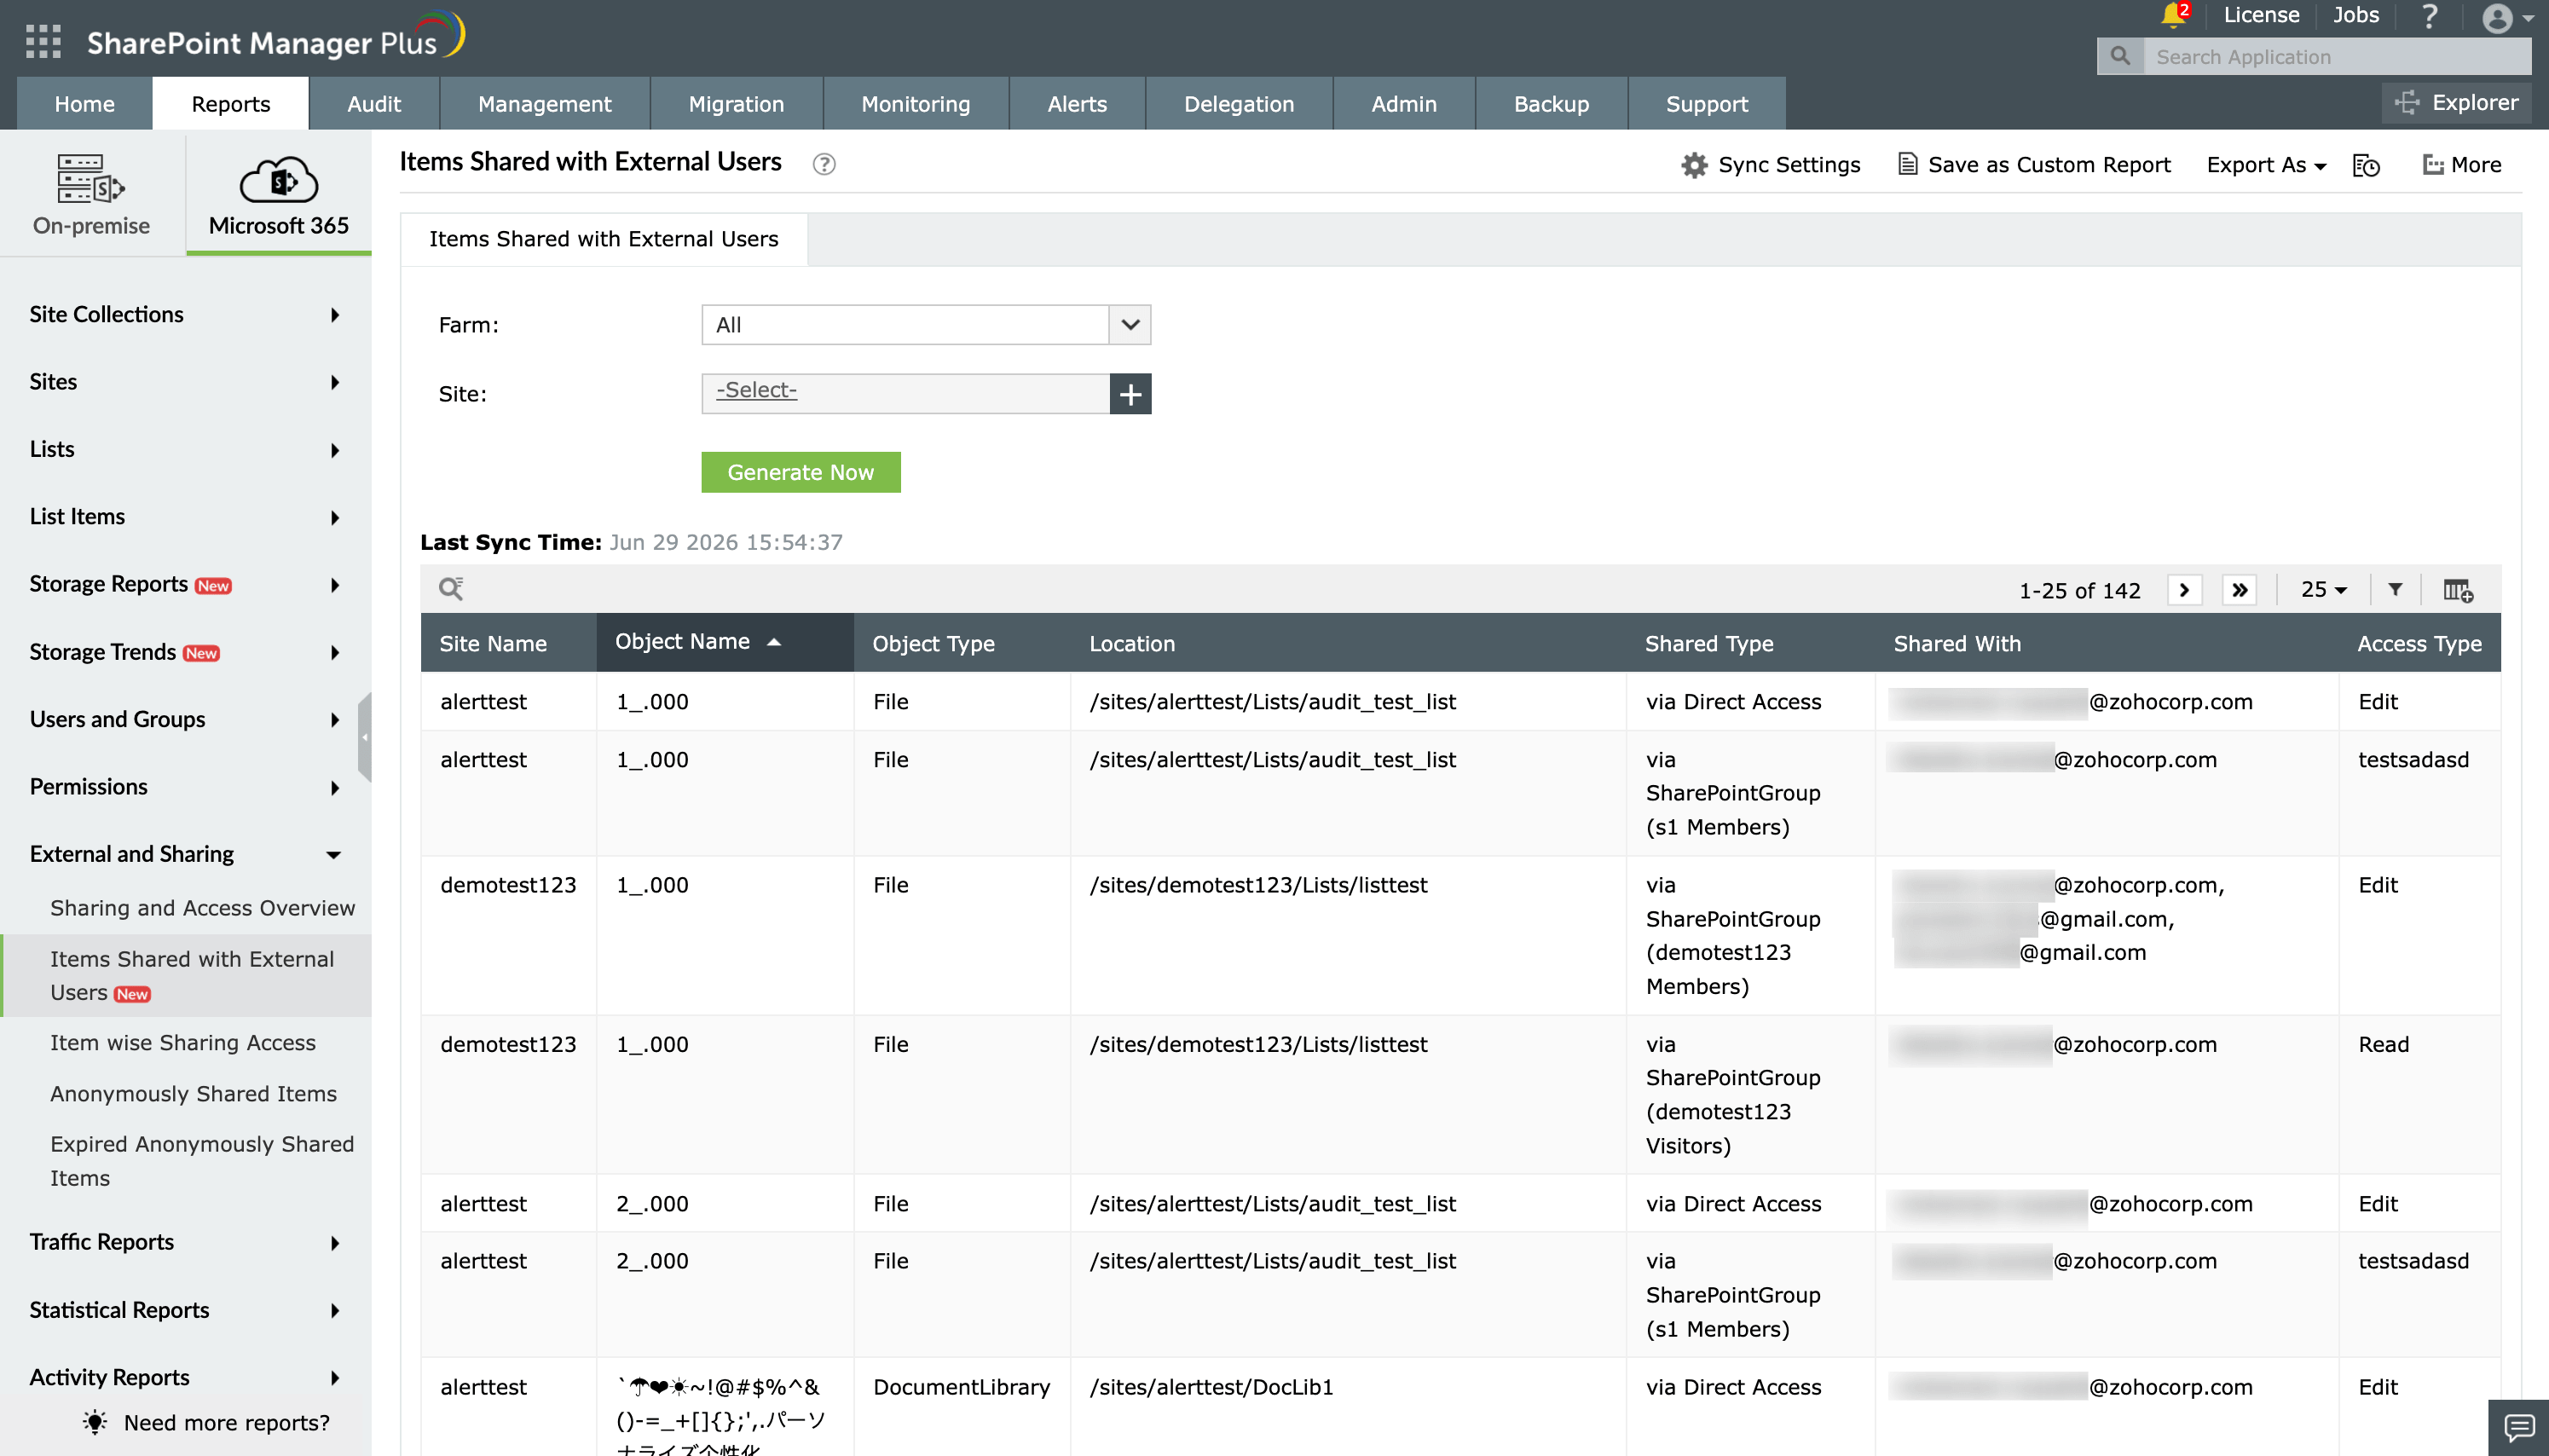Viewport: 2549px width, 1456px height.
Task: Click the Location column header
Action: [x=1348, y=643]
